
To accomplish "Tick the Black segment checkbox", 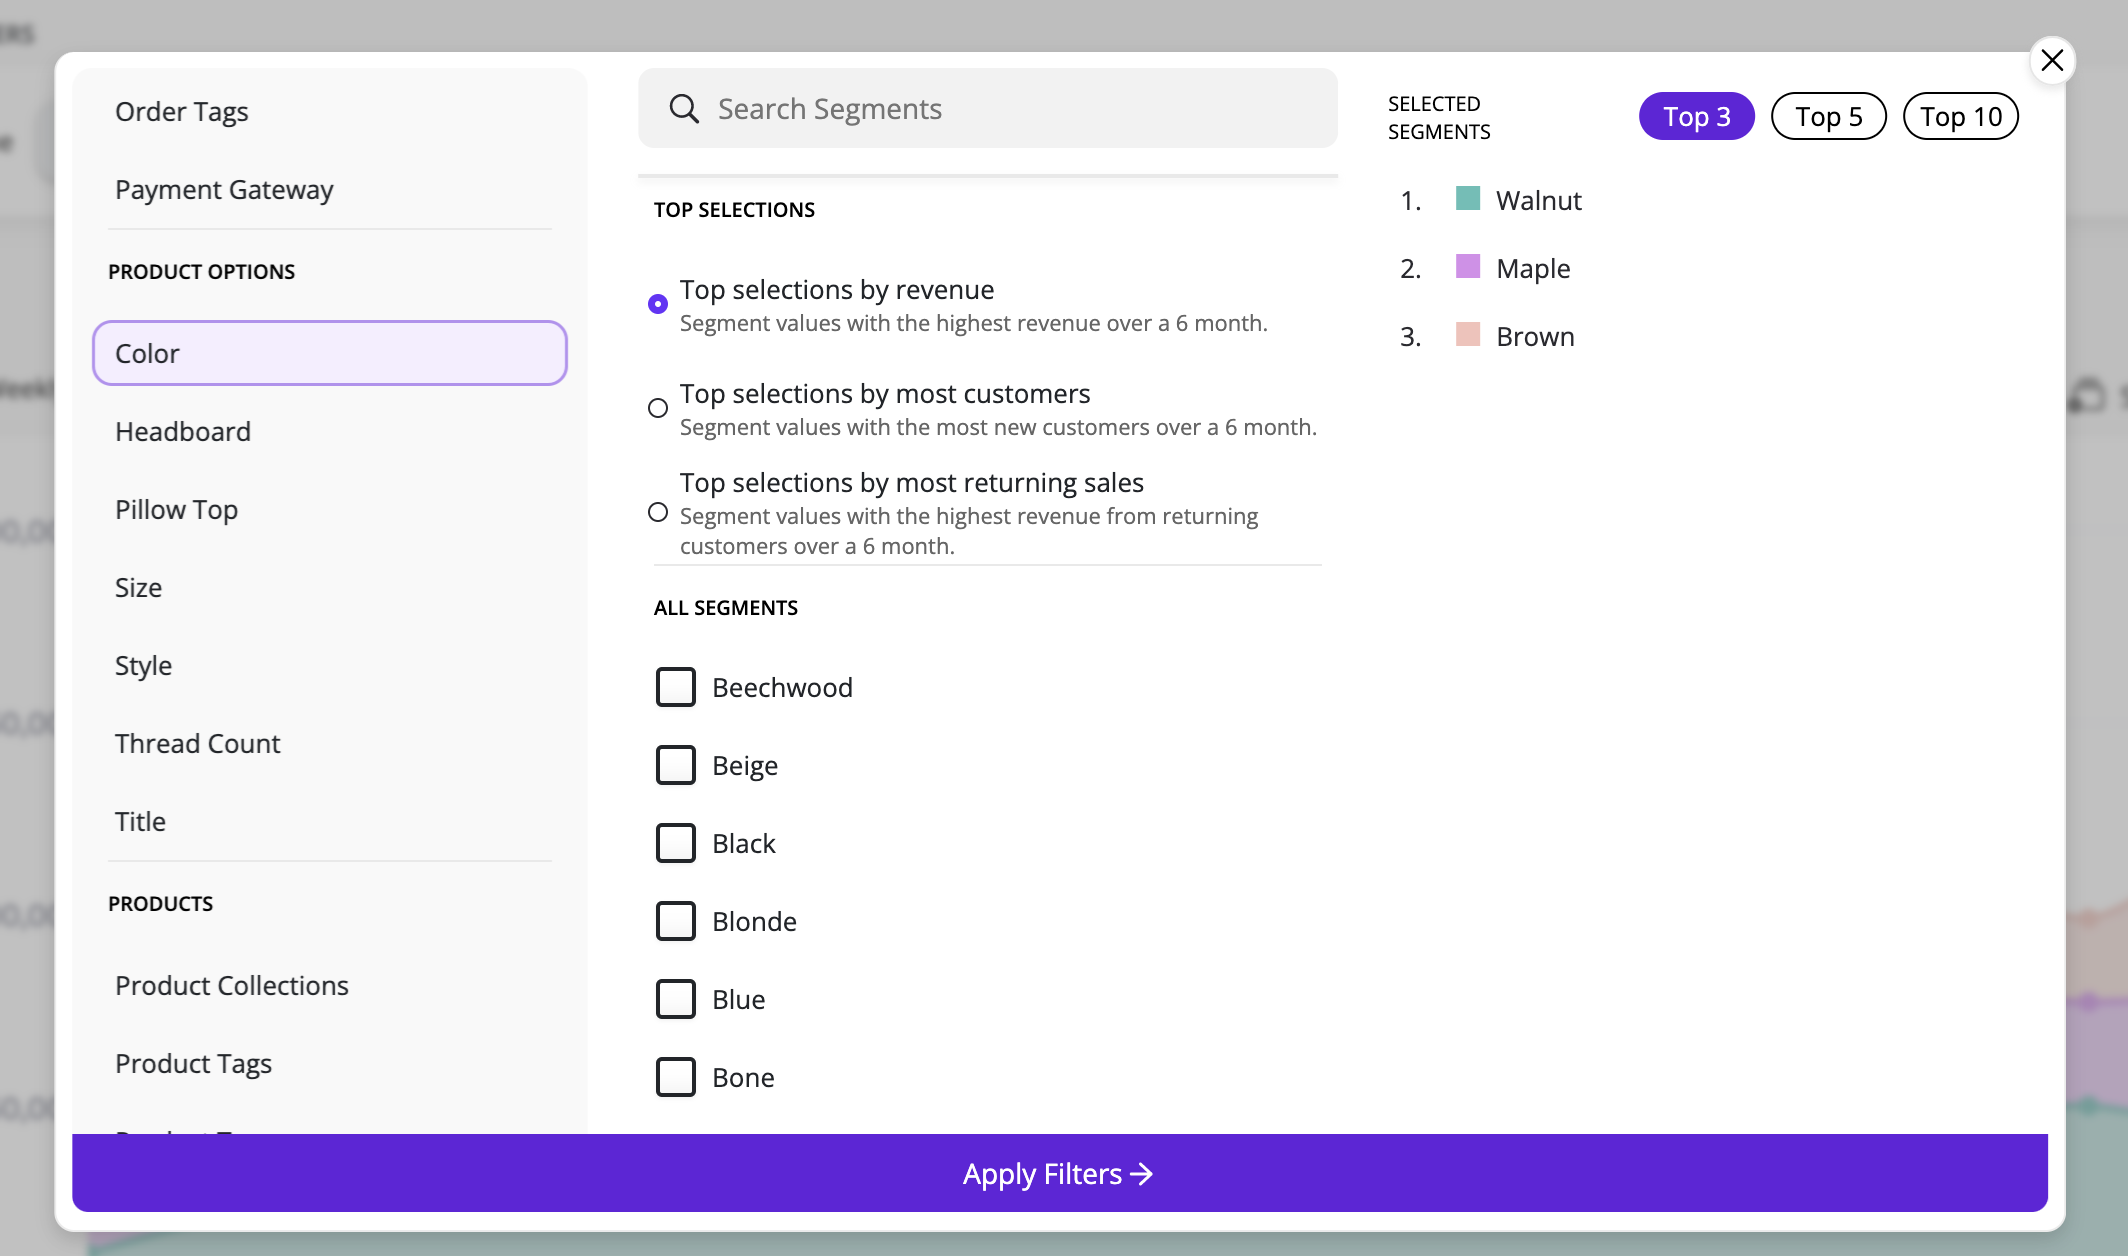I will coord(676,843).
